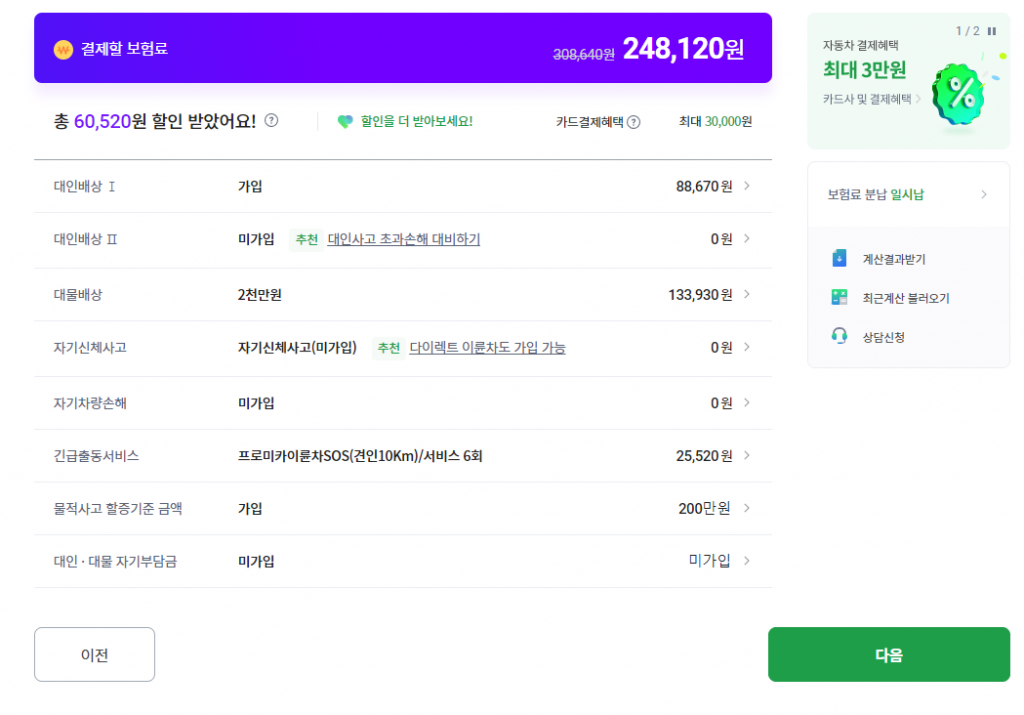Click the discount help question mark icon

click(x=272, y=121)
